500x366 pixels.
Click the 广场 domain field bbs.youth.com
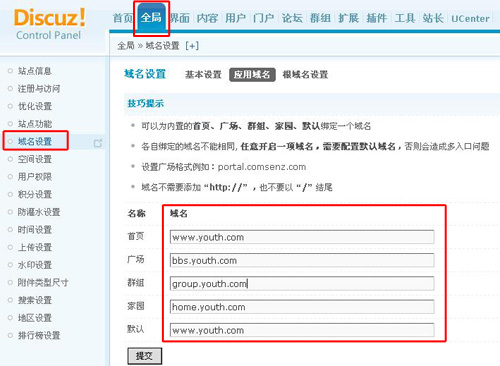302,260
